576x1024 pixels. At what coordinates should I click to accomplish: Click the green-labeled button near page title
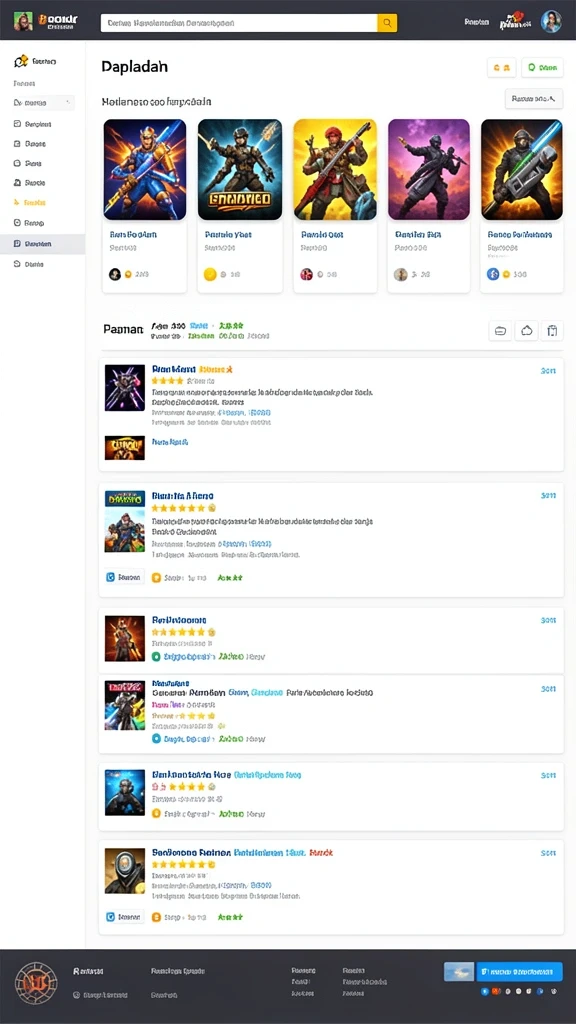point(542,67)
